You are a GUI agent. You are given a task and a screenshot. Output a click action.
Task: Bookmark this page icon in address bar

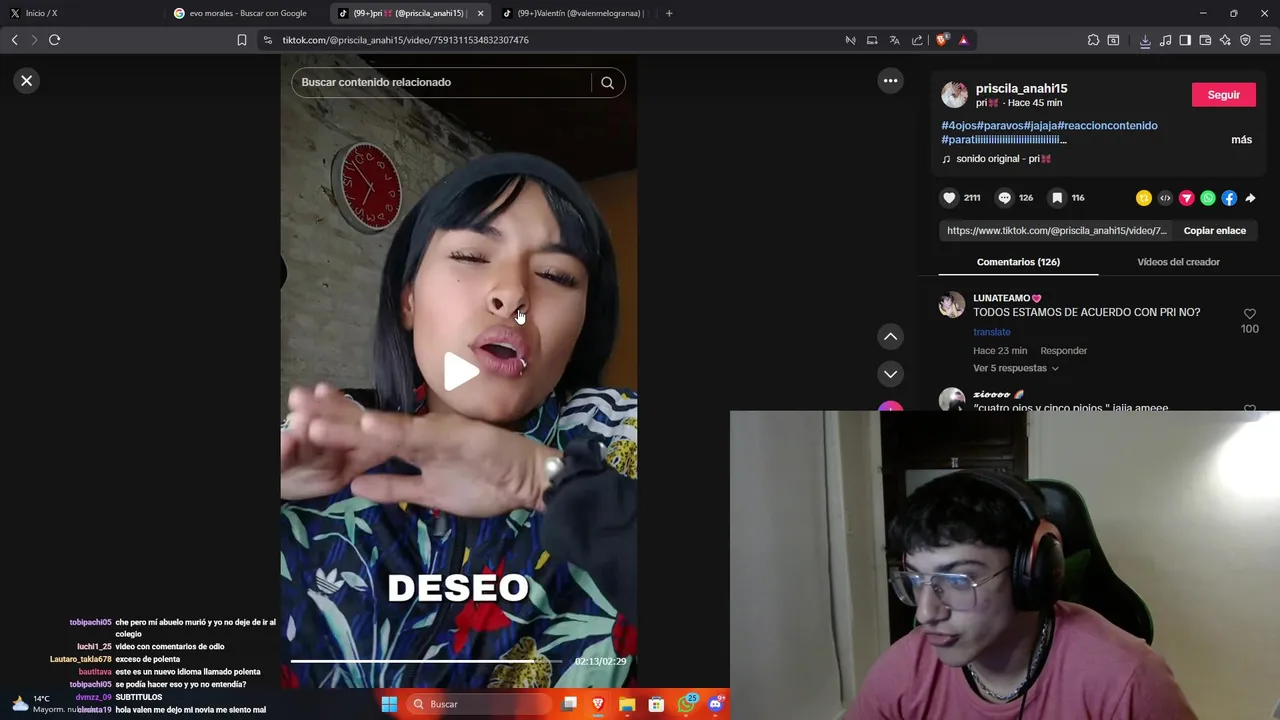pos(241,40)
